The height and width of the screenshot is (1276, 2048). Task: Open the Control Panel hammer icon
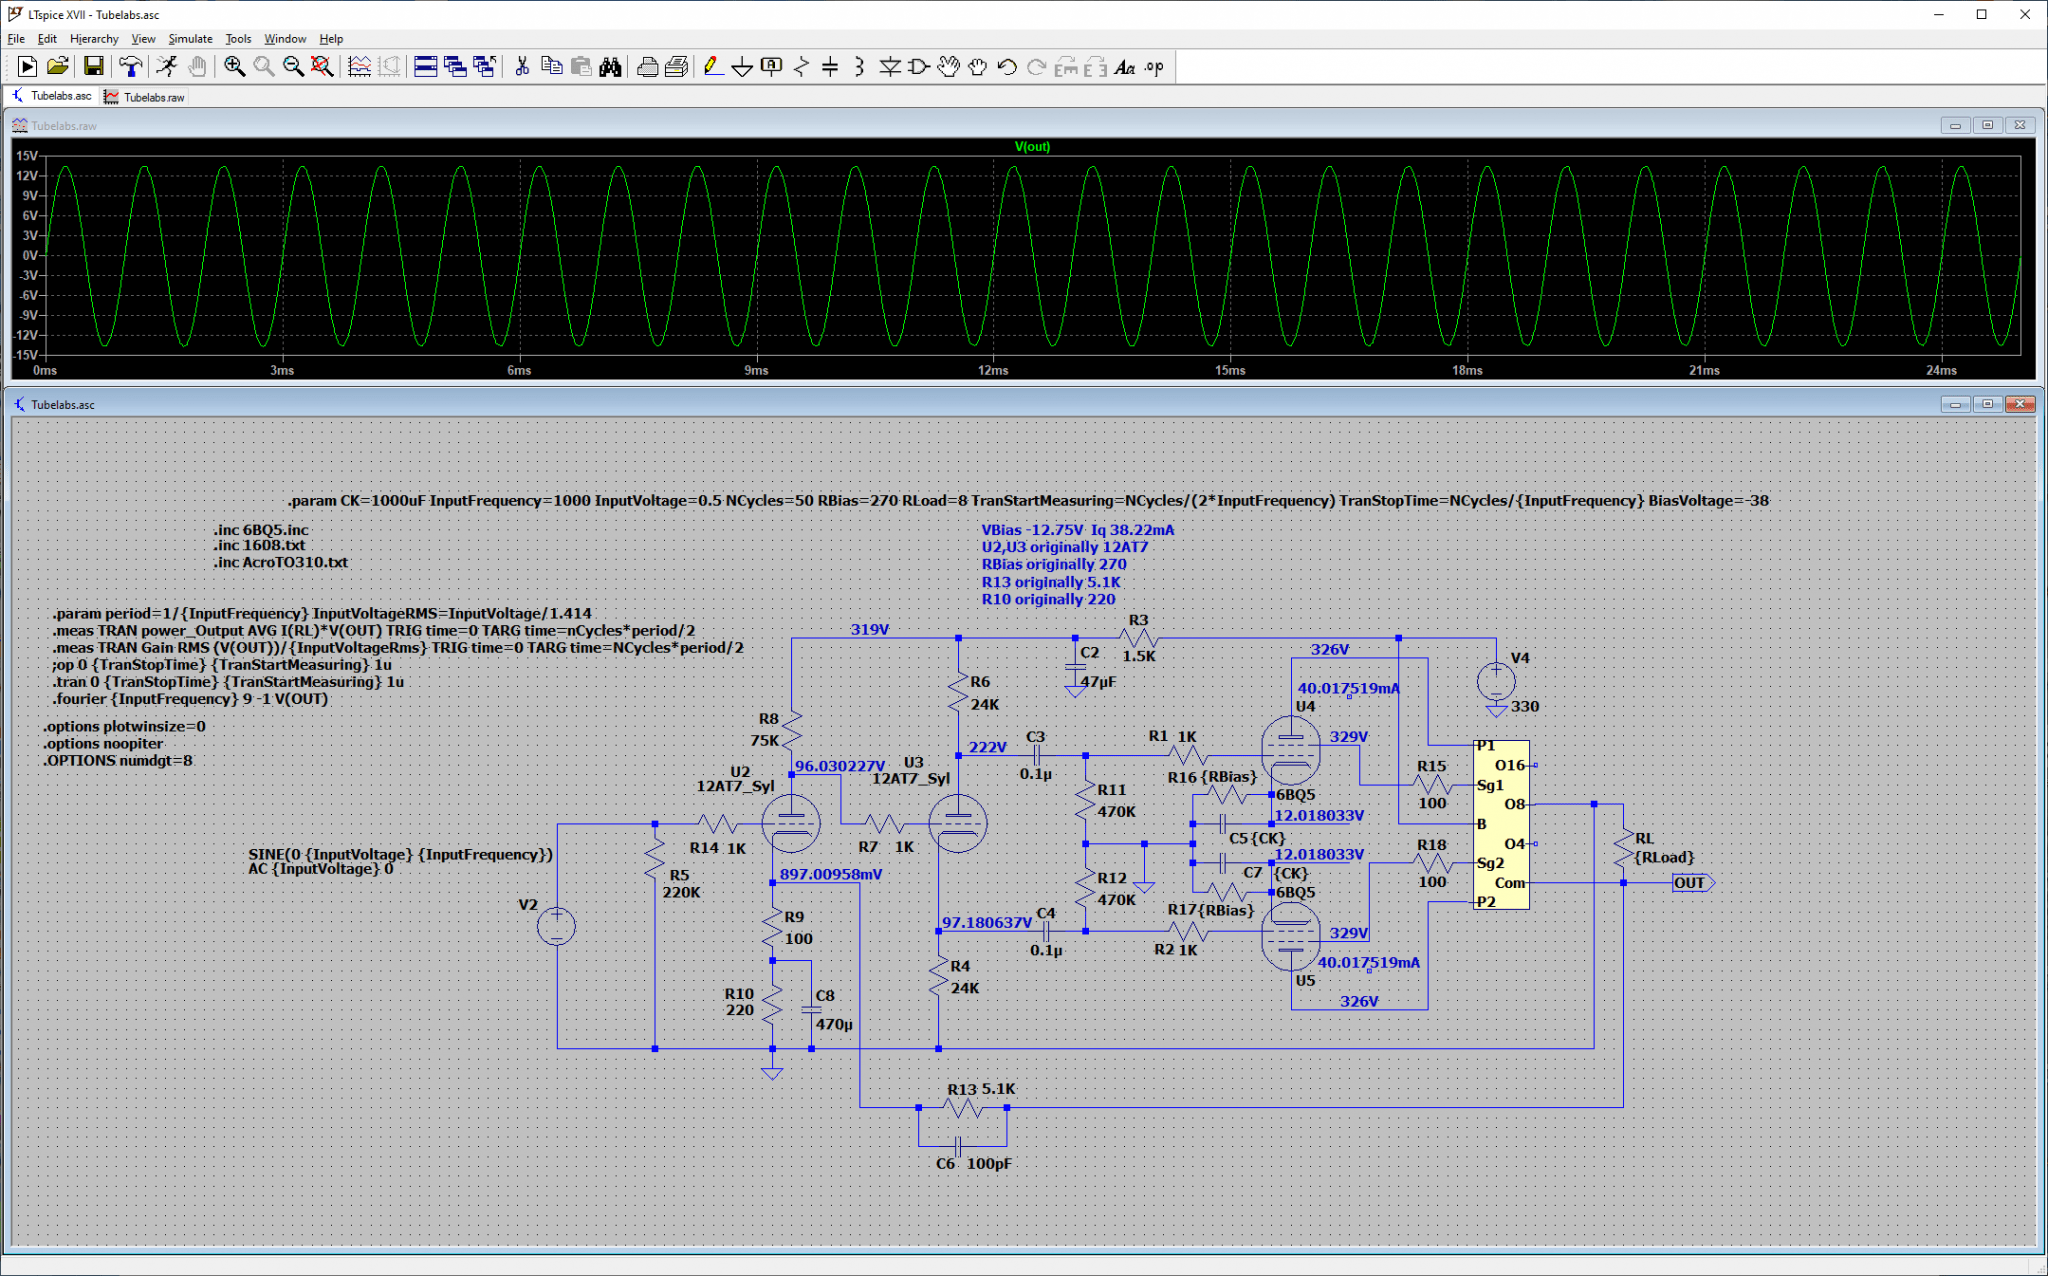click(130, 67)
